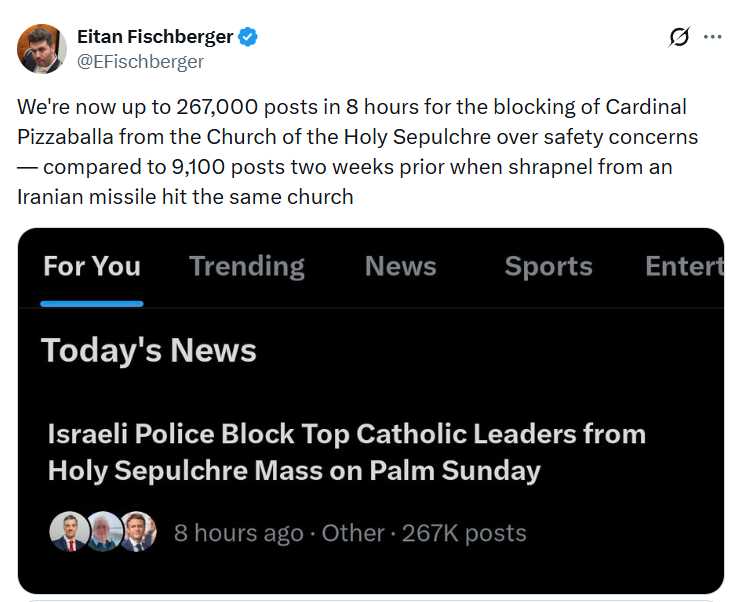Image resolution: width=739 pixels, height=602 pixels.
Task: Click the middle avatar under the headline
Action: click(103, 532)
